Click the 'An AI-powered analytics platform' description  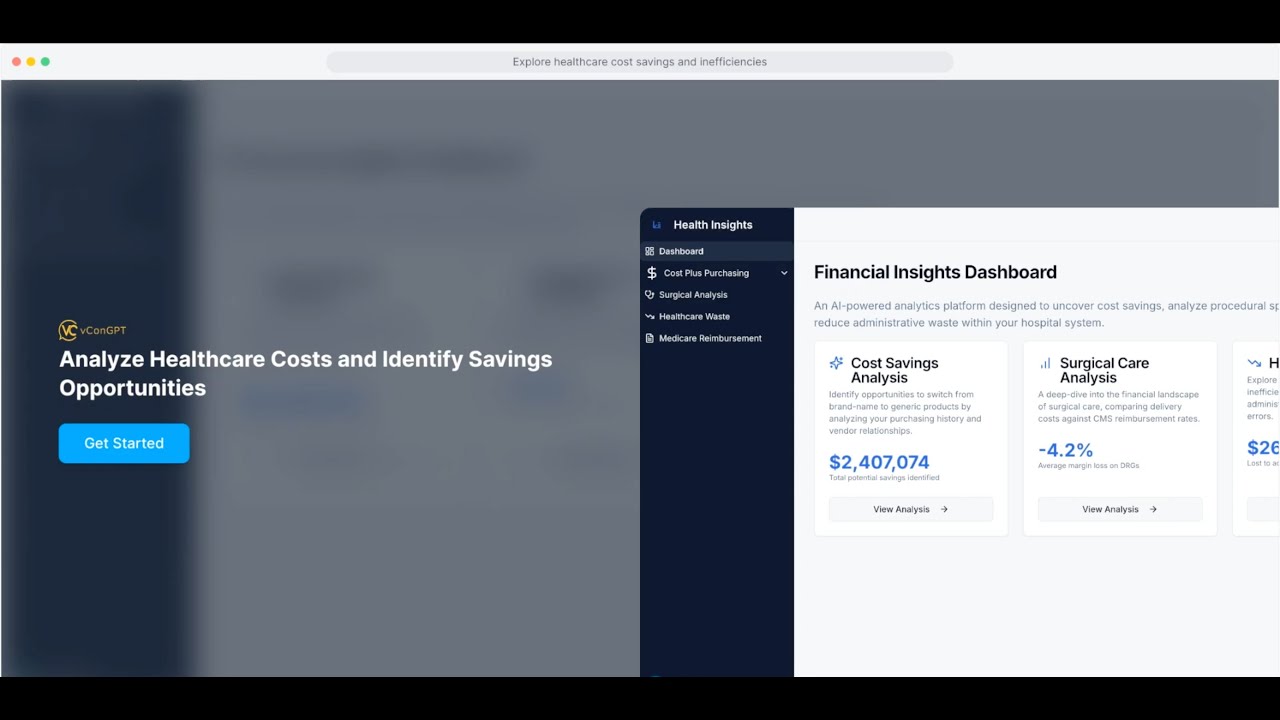tap(1046, 314)
